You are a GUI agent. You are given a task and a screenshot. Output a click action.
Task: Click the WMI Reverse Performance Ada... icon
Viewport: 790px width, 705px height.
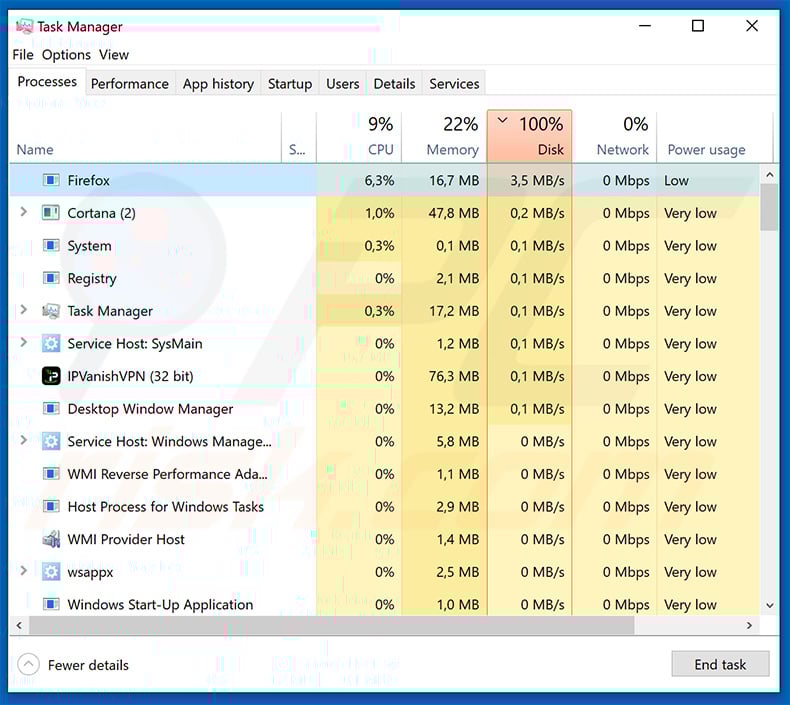click(51, 474)
